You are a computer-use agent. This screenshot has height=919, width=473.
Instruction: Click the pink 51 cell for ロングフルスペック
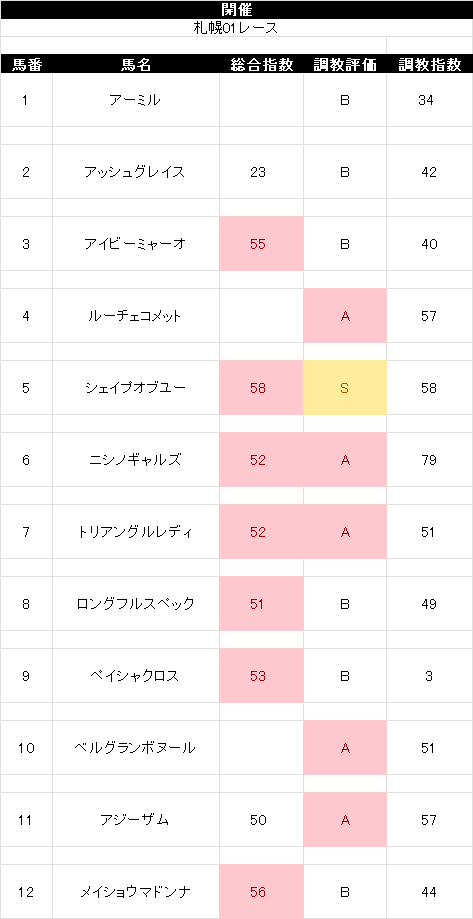point(261,604)
